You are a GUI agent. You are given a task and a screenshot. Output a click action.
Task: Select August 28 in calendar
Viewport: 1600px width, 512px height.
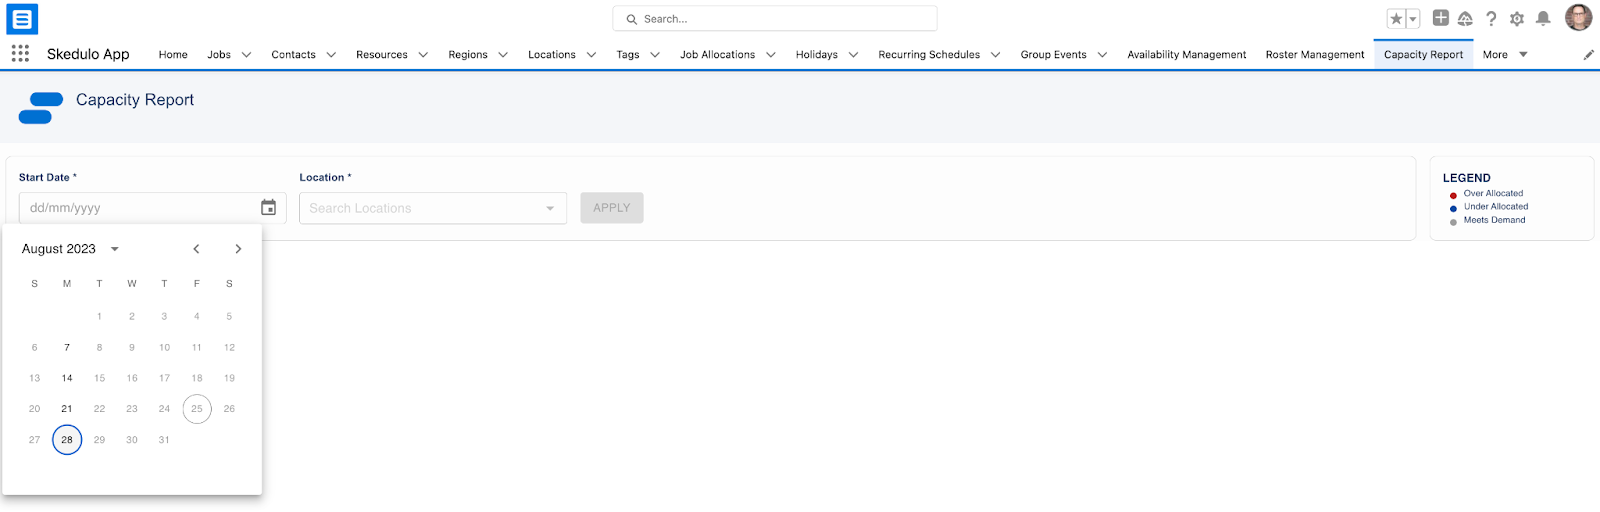[67, 440]
